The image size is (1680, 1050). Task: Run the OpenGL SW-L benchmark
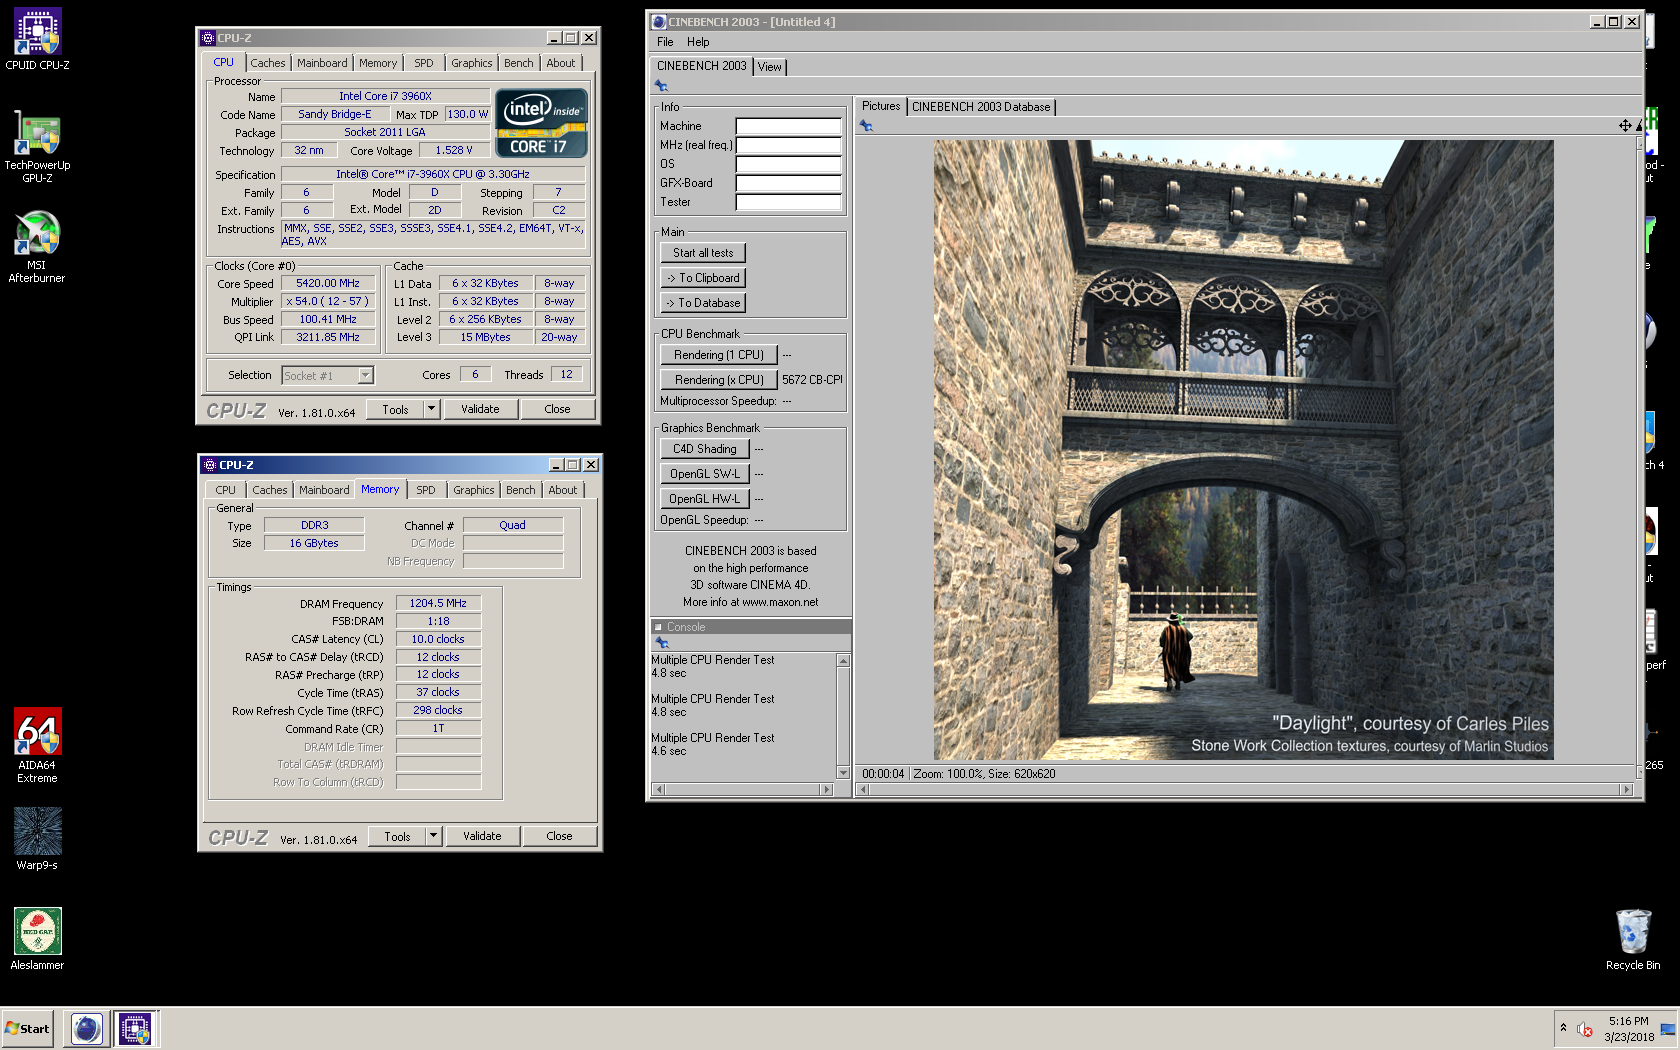coord(705,474)
